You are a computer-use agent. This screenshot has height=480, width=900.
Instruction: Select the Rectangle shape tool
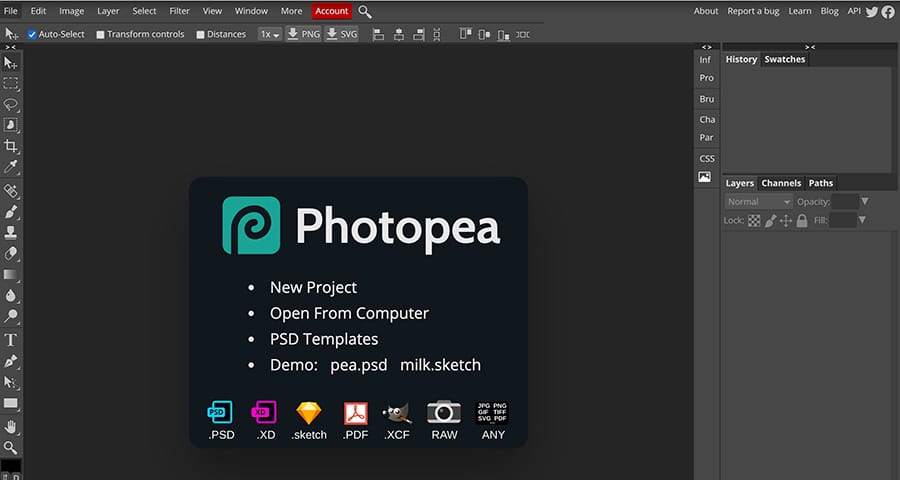point(10,403)
